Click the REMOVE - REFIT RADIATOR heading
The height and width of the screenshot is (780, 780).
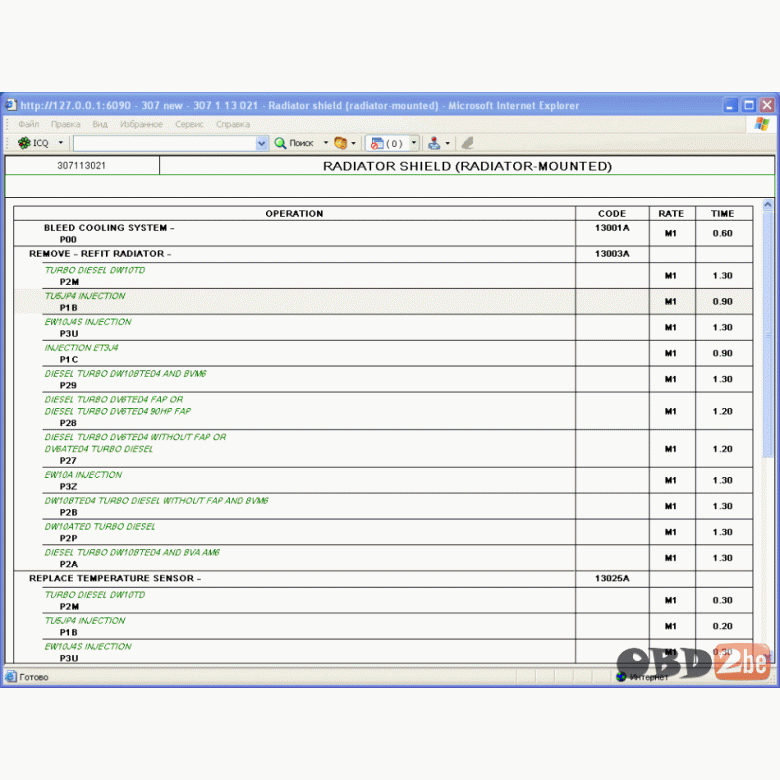100,254
